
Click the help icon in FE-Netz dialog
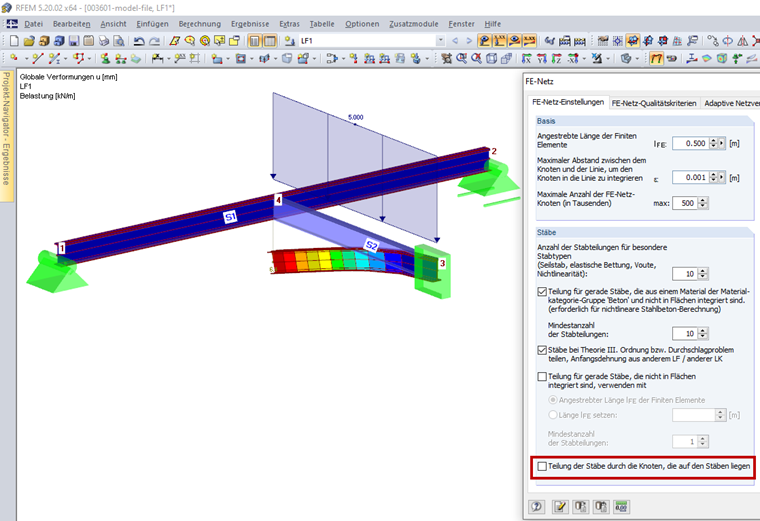click(x=537, y=506)
